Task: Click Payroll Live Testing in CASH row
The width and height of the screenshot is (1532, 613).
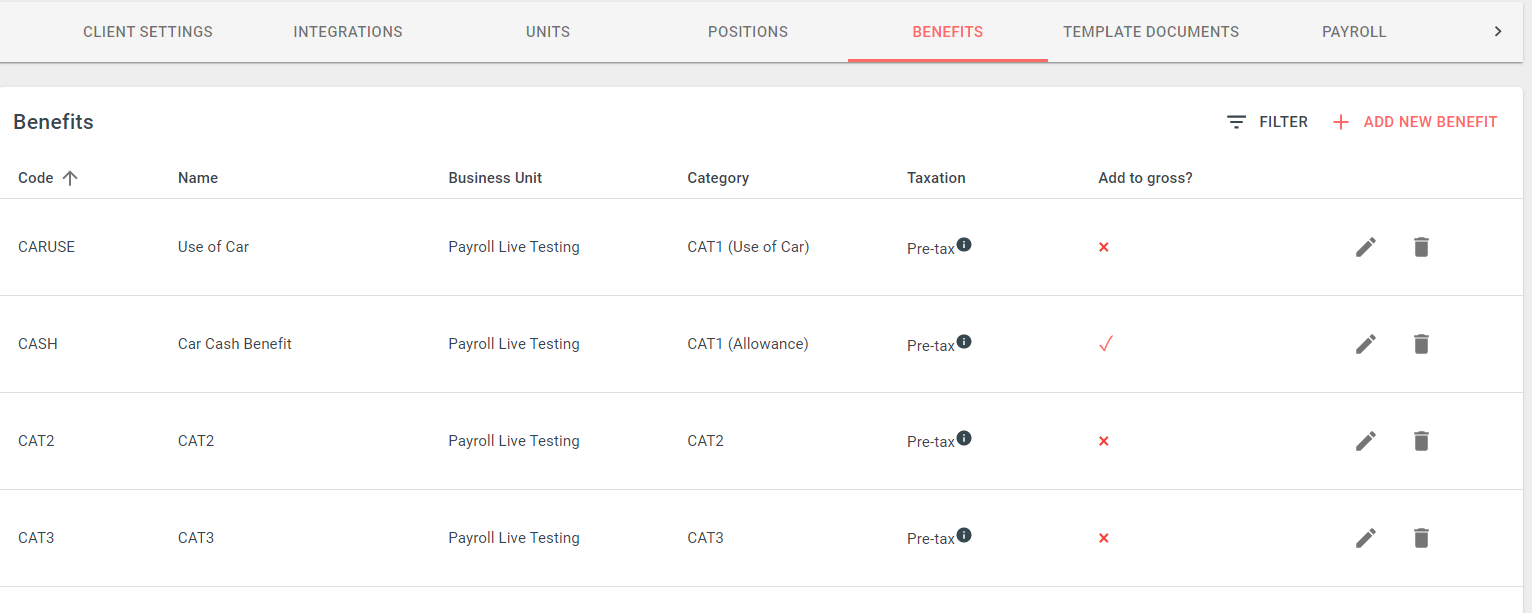Action: pos(514,344)
